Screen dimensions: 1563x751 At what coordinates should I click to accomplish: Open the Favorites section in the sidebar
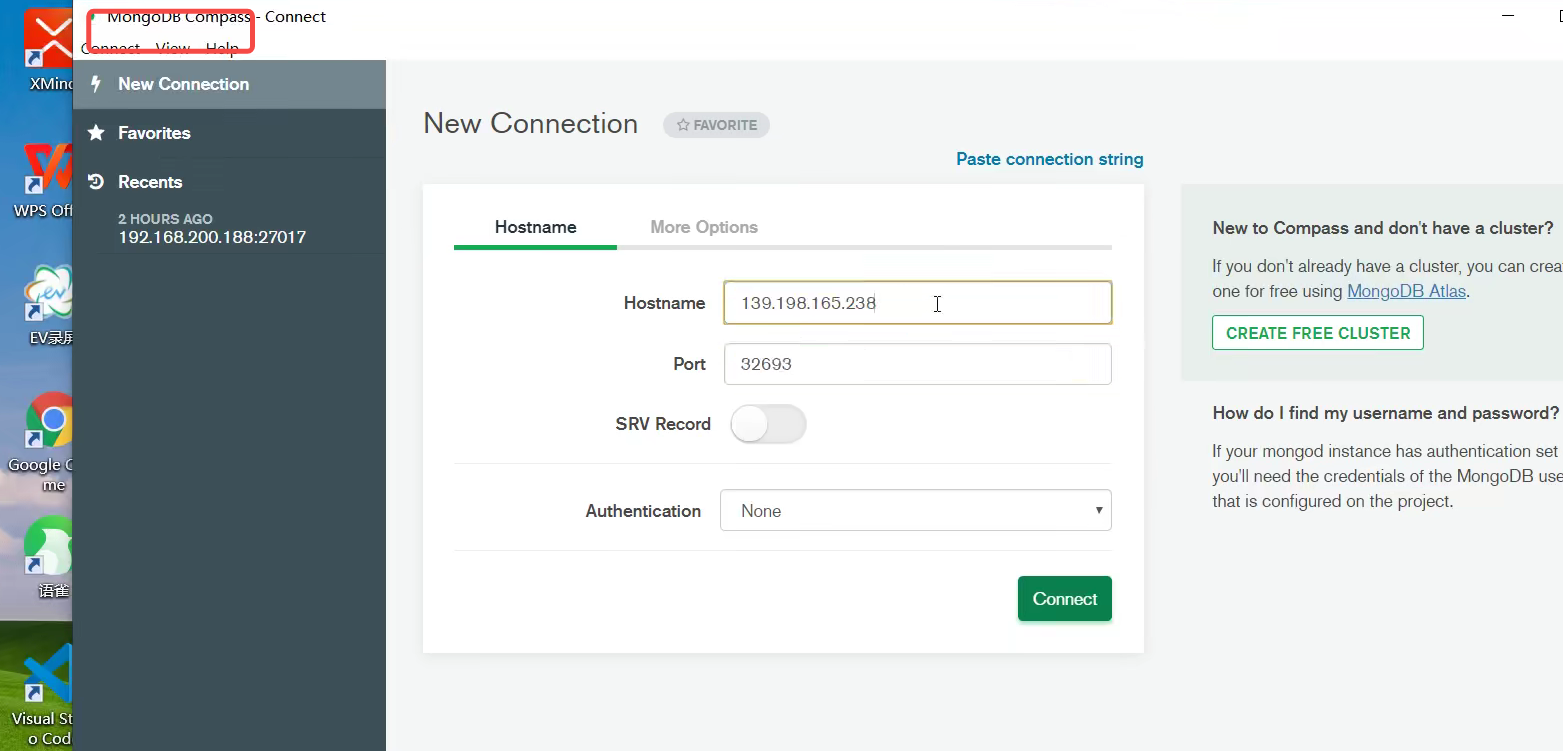229,133
